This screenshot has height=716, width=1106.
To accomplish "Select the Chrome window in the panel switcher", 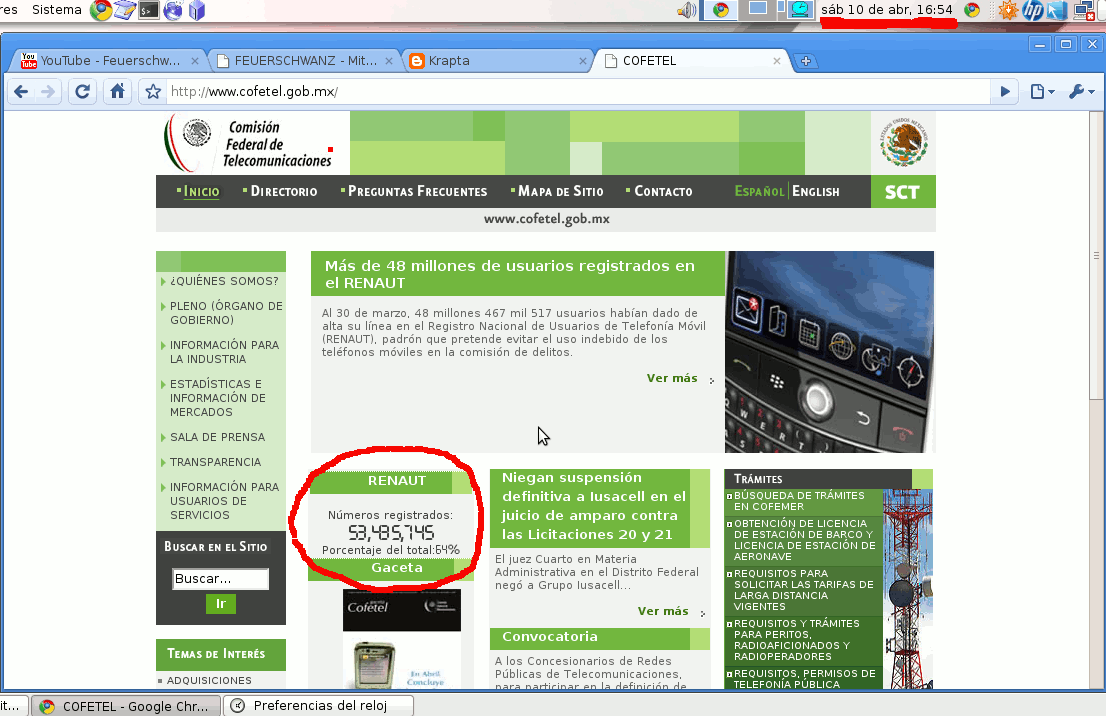I will pyautogui.click(x=720, y=10).
